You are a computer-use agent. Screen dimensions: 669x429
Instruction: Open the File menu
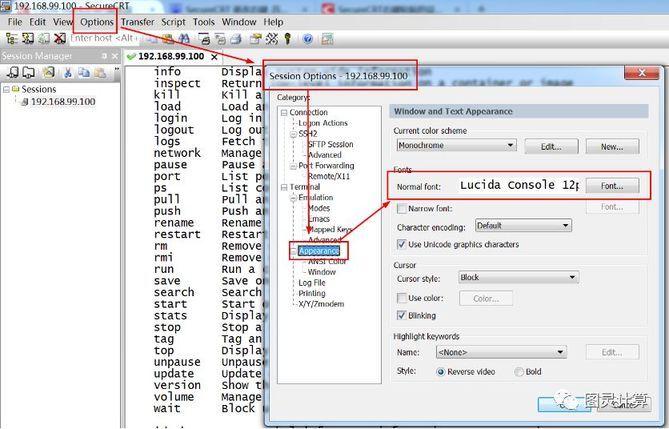(15, 22)
